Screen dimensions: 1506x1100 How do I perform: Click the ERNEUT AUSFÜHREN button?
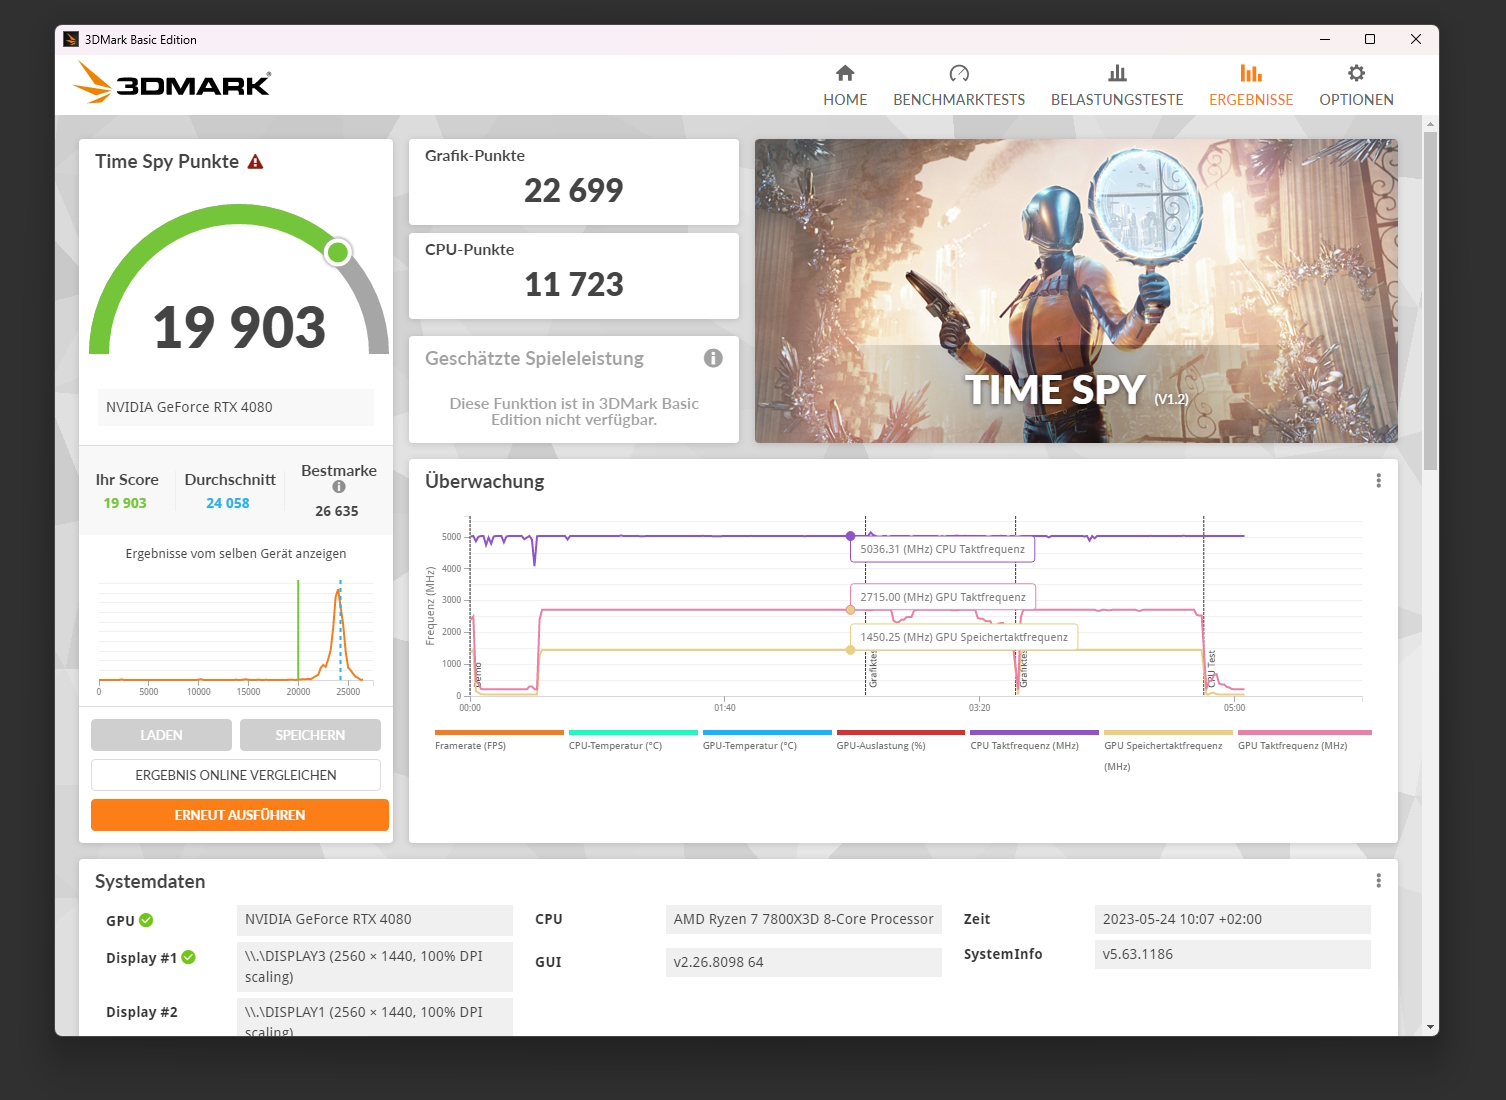240,815
